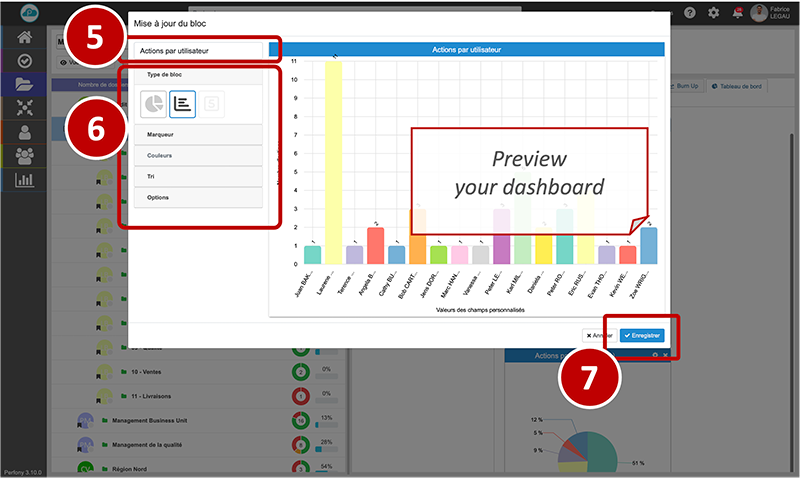Open the help question mark icon
Viewport: 800px width, 478px height.
tap(690, 13)
